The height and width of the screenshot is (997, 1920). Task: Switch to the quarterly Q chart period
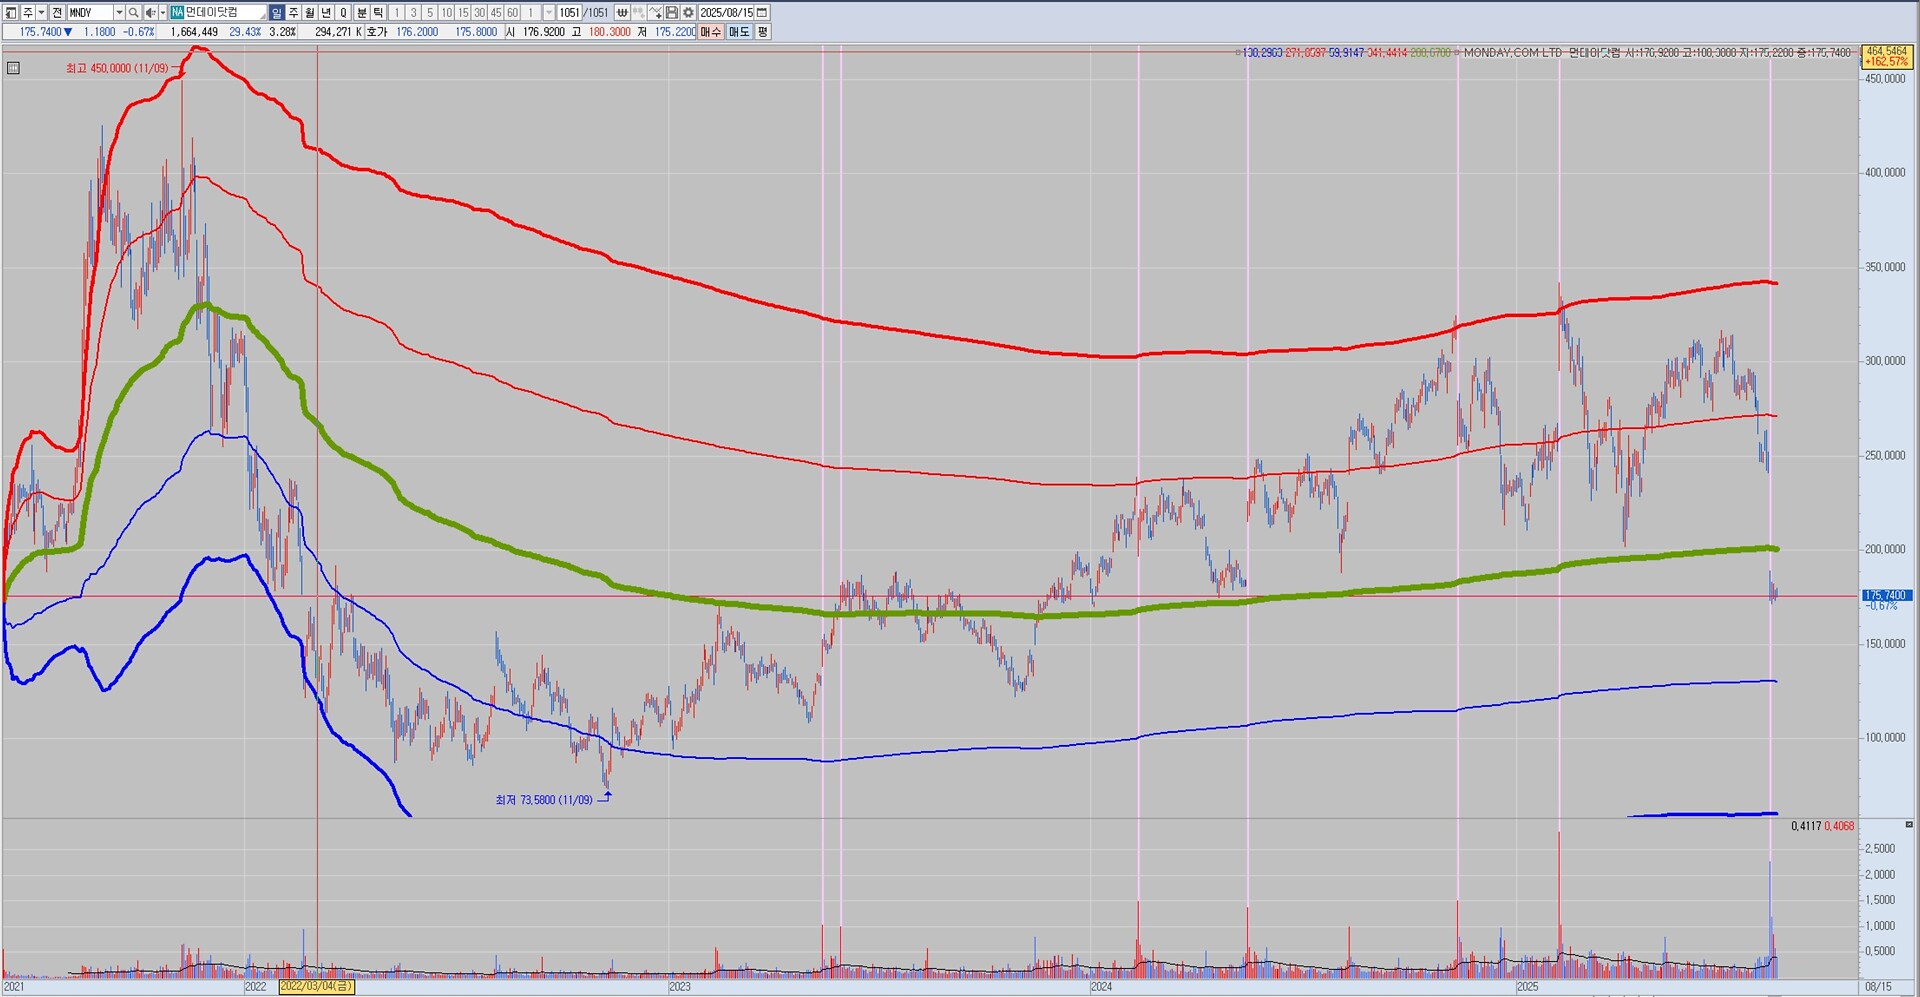343,12
